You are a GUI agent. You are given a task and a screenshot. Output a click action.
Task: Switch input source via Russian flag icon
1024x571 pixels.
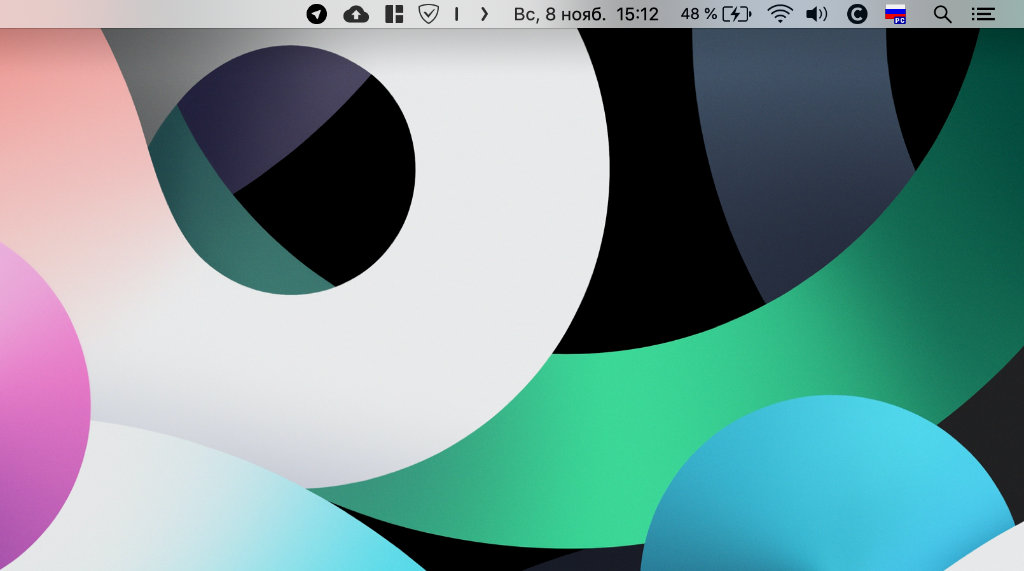[895, 14]
